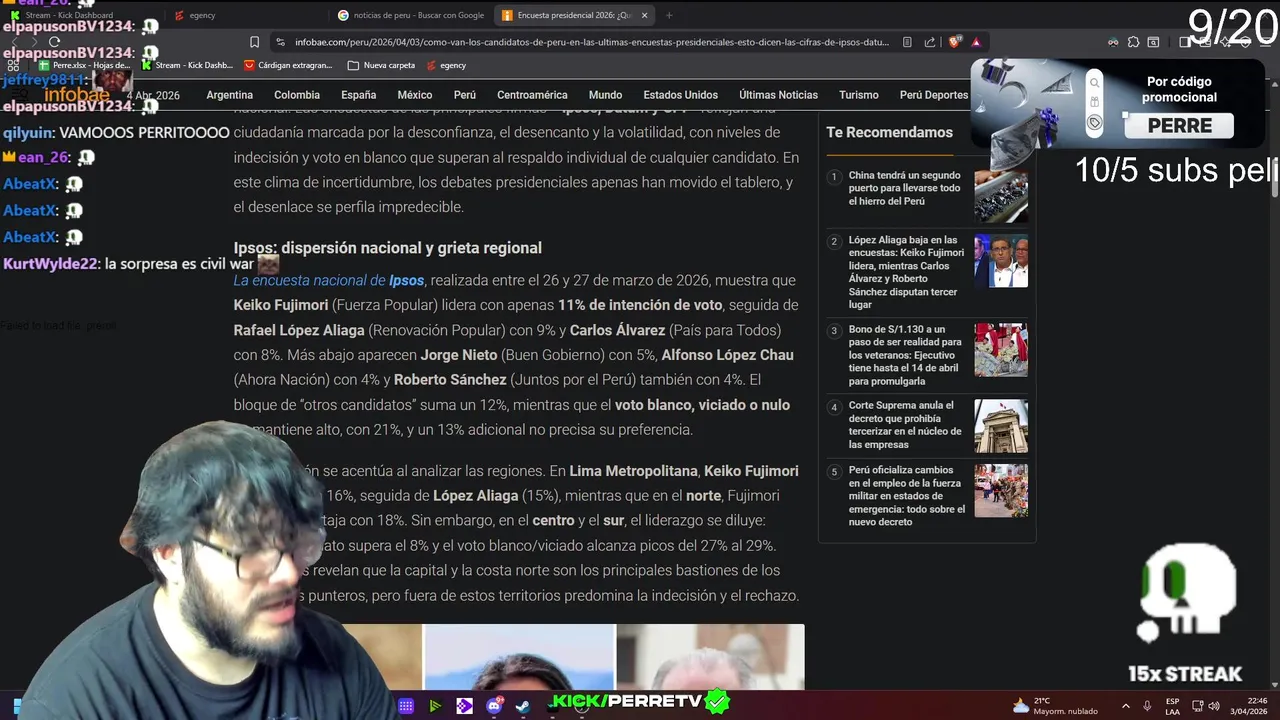The image size is (1280, 720).
Task: Open 'Corte Suprema anula el decreto' article
Action: [x=905, y=425]
